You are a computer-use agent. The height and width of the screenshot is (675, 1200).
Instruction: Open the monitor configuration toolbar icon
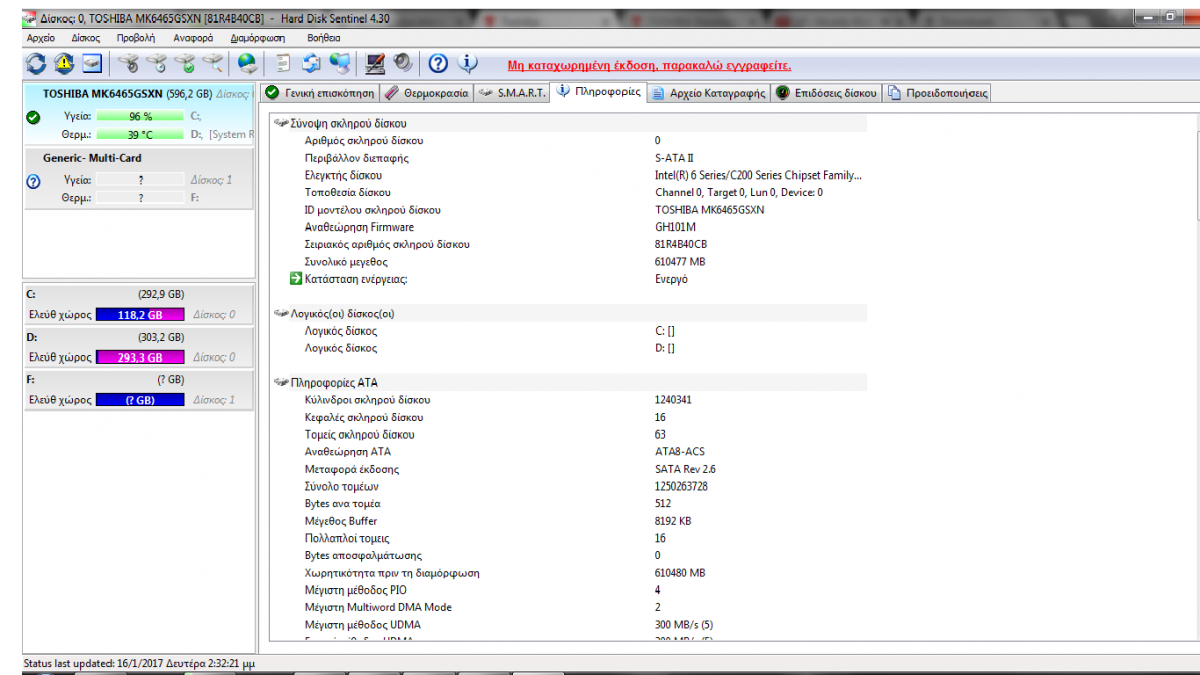pos(375,63)
